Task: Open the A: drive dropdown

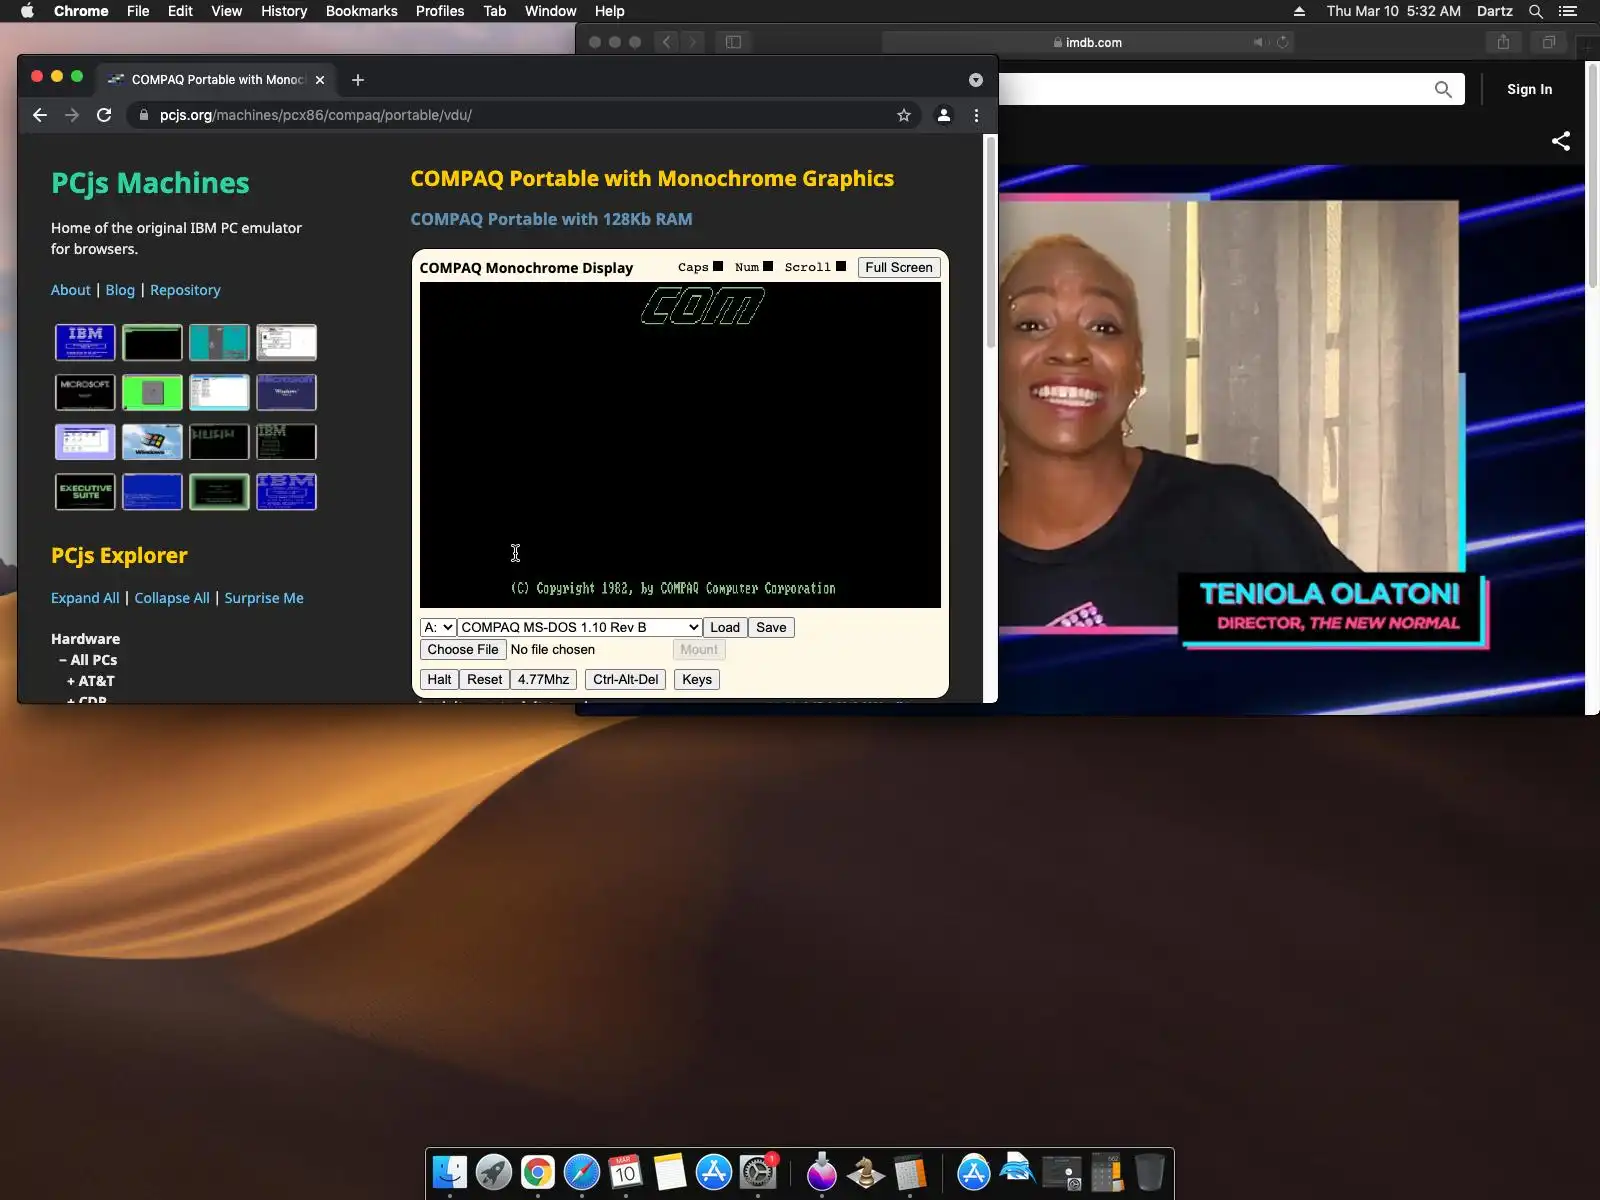Action: pyautogui.click(x=438, y=627)
